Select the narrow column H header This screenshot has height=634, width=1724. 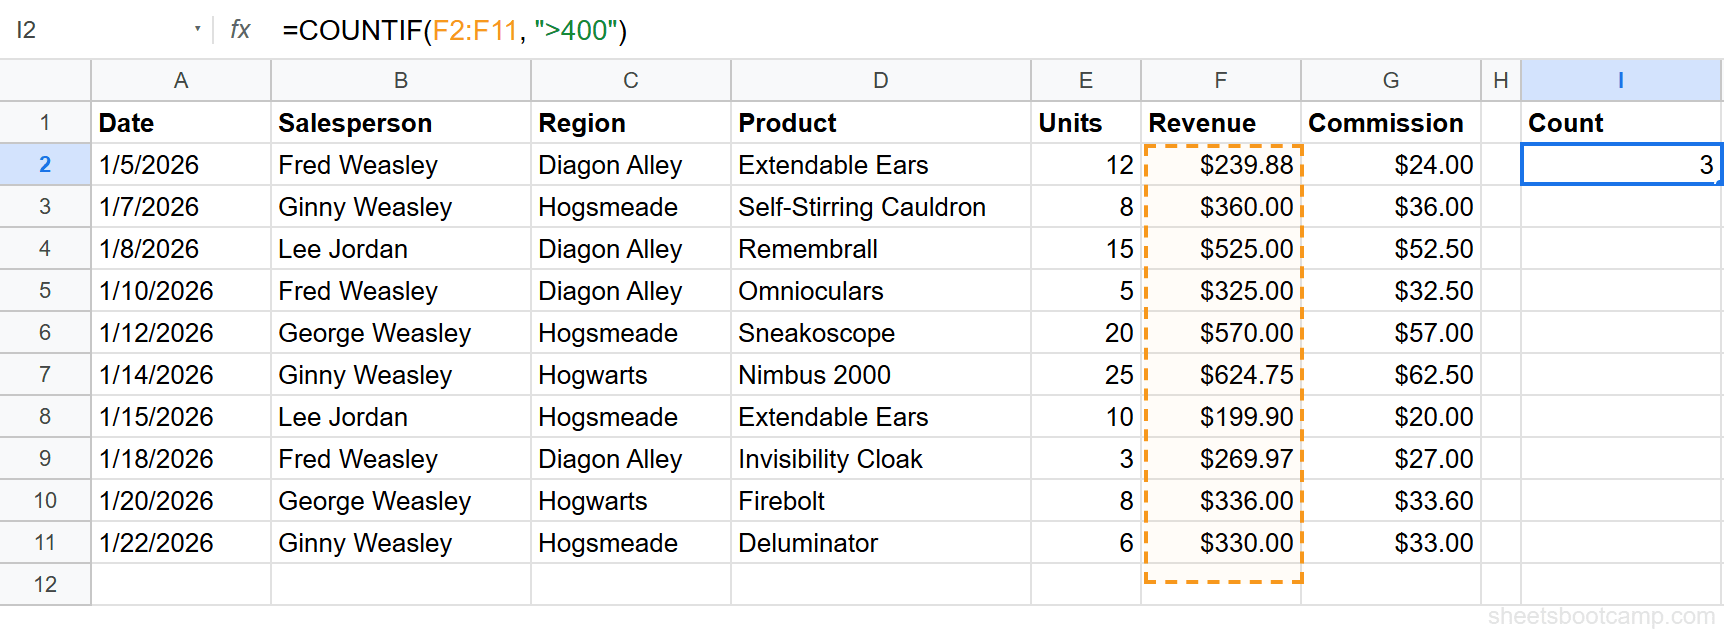point(1499,80)
